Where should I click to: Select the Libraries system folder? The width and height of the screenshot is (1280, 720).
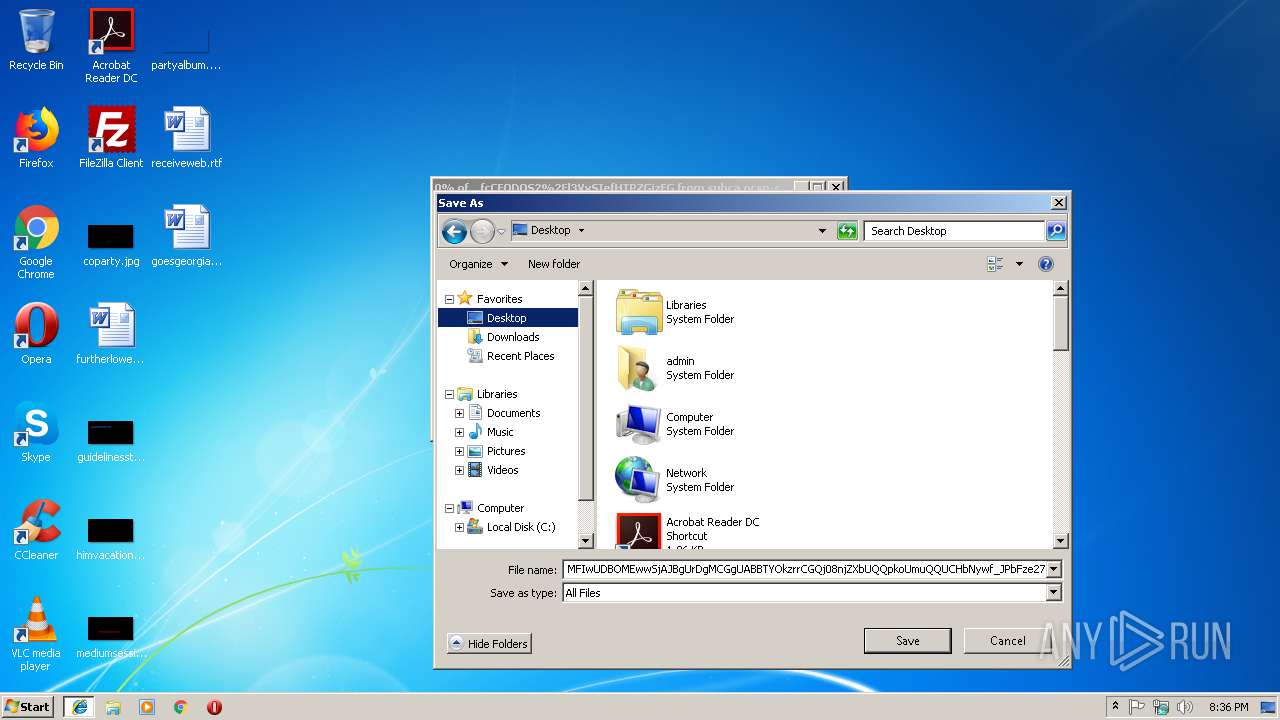[676, 311]
